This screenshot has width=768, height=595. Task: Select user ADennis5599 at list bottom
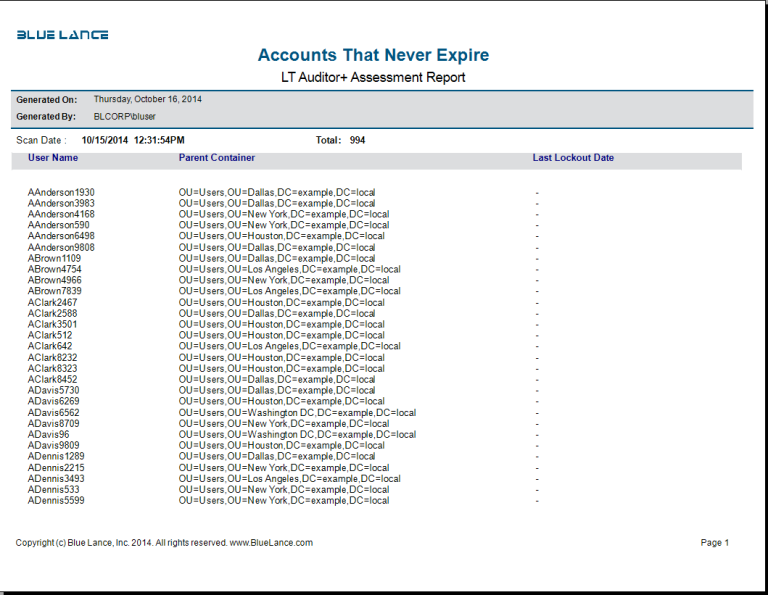[x=56, y=500]
